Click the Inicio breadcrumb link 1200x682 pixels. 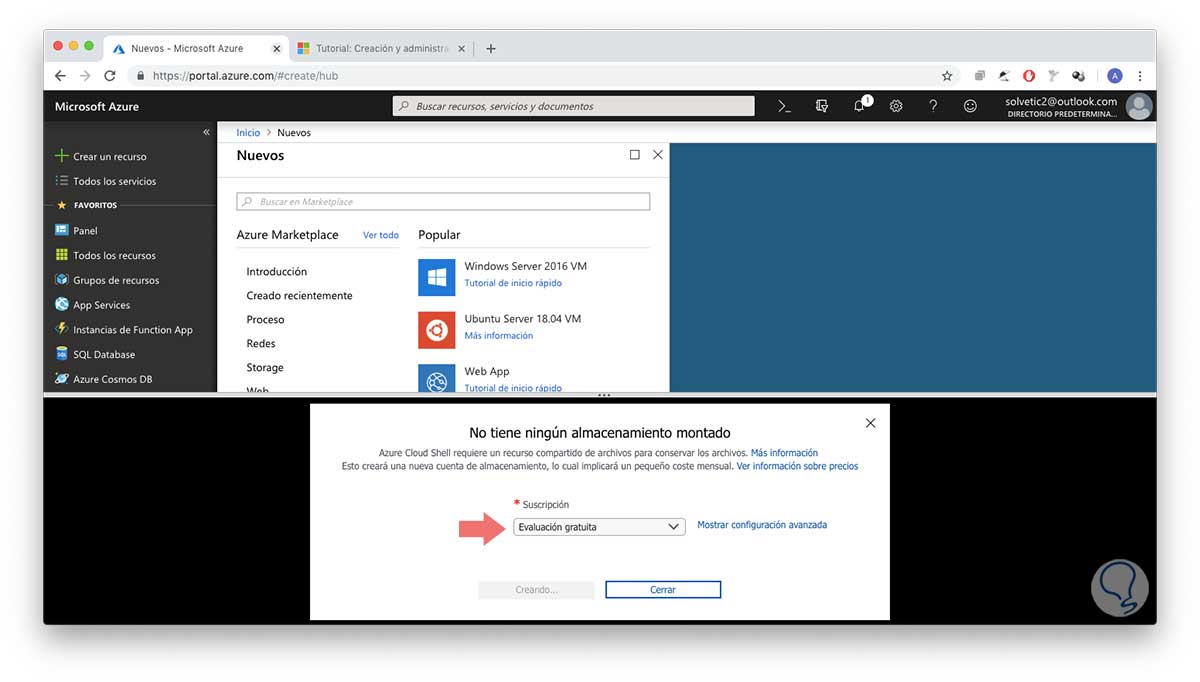[248, 132]
